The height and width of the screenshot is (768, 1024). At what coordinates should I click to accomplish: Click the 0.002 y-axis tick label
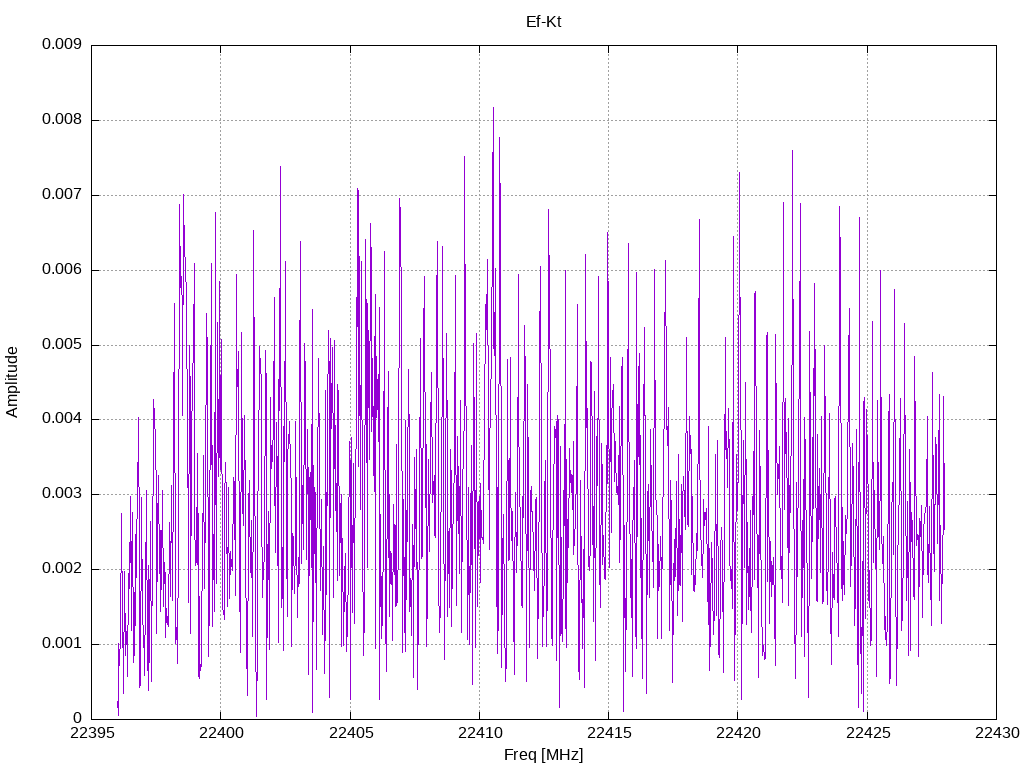62,569
